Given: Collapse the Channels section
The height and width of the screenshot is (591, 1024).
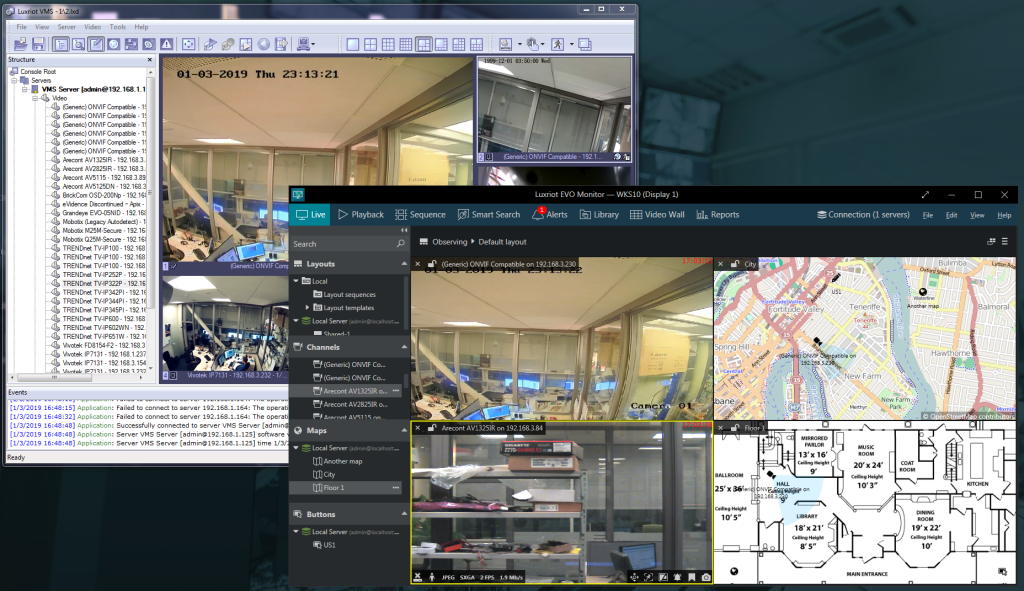Looking at the screenshot, I should pyautogui.click(x=404, y=347).
